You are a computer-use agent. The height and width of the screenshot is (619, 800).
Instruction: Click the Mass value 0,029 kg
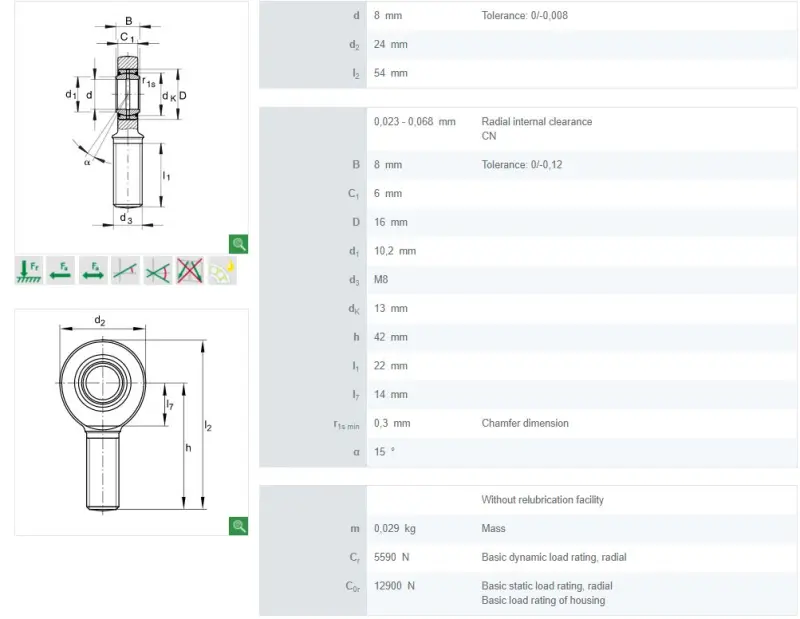[x=394, y=528]
